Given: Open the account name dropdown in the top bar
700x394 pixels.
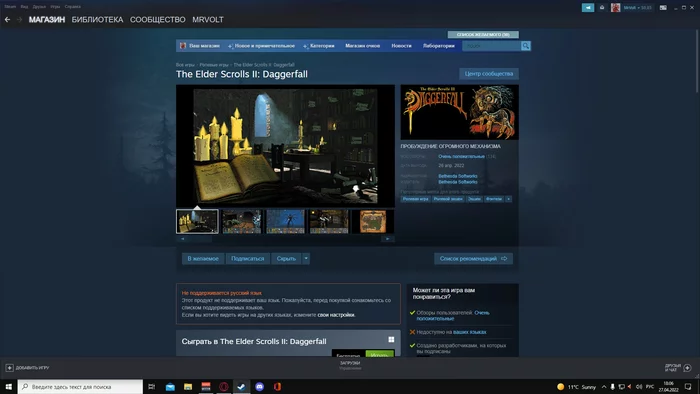Looking at the screenshot, I should click(x=638, y=8).
